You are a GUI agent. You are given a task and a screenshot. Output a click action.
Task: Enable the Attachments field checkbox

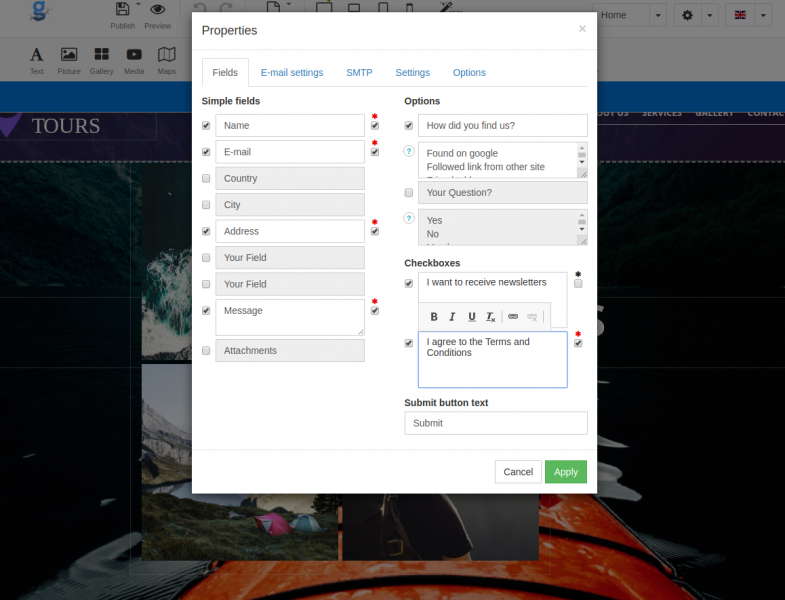click(x=206, y=351)
